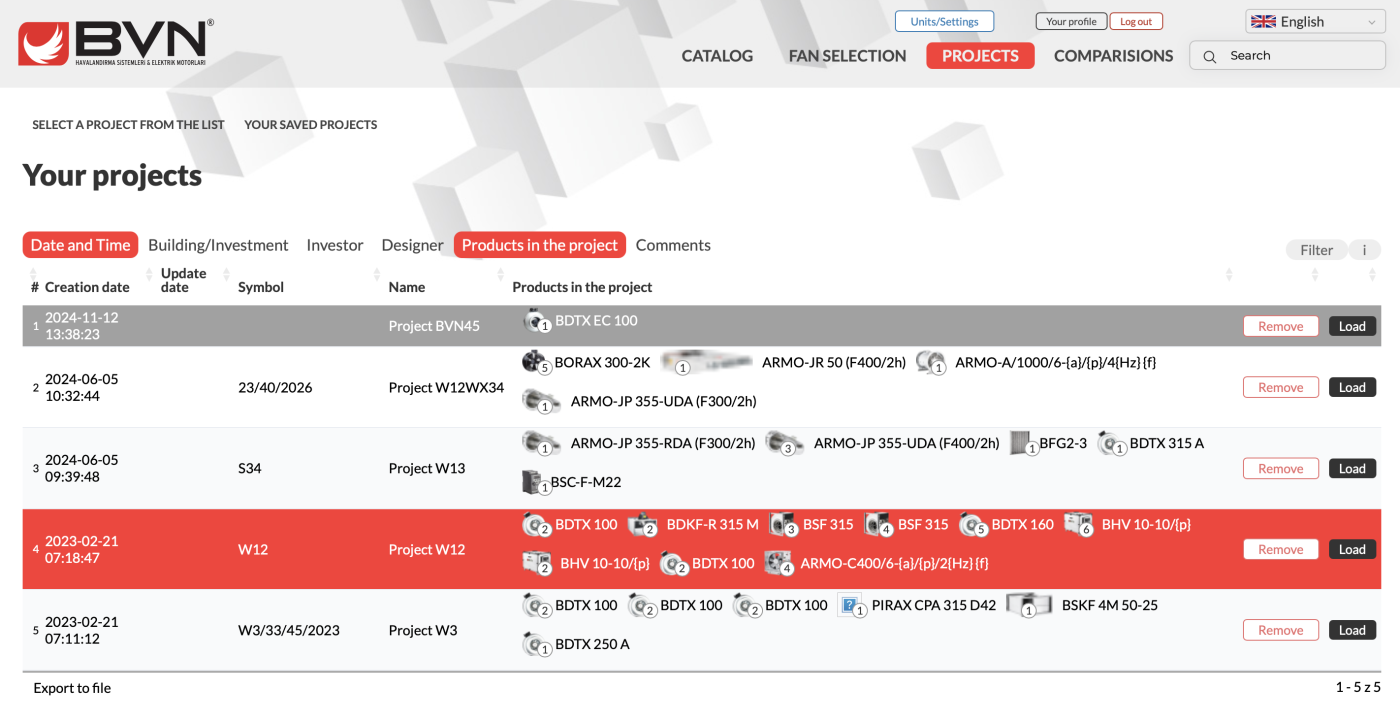Image resolution: width=1400 pixels, height=721 pixels.
Task: Click the Export to file link
Action: coord(72,688)
